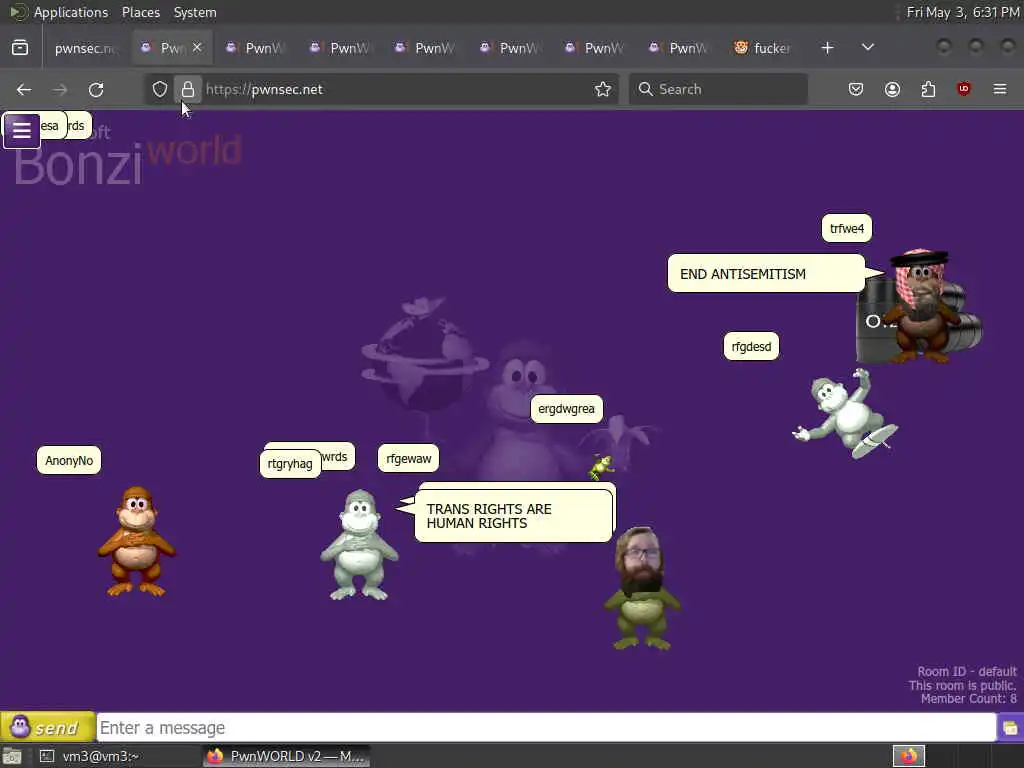Switch to the fucker tab
This screenshot has height=768, width=1024.
pos(763,48)
